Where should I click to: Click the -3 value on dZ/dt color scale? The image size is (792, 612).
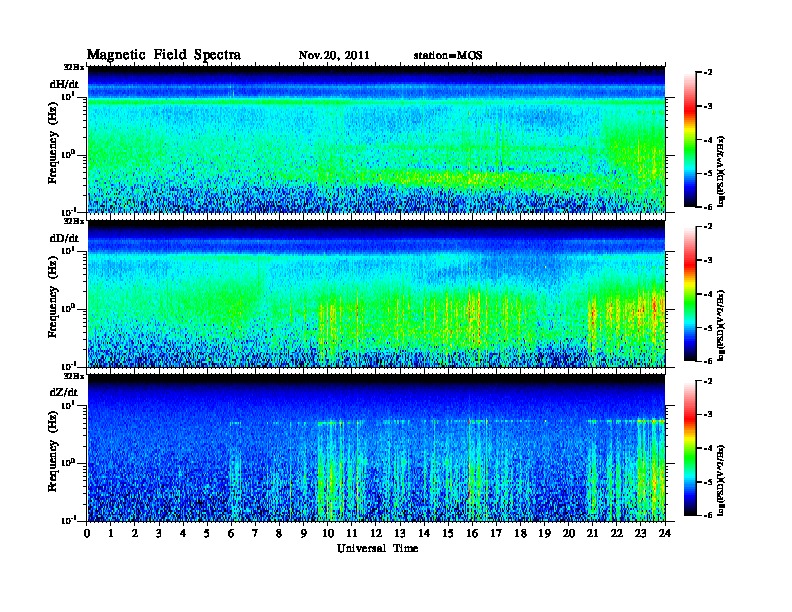(x=708, y=415)
